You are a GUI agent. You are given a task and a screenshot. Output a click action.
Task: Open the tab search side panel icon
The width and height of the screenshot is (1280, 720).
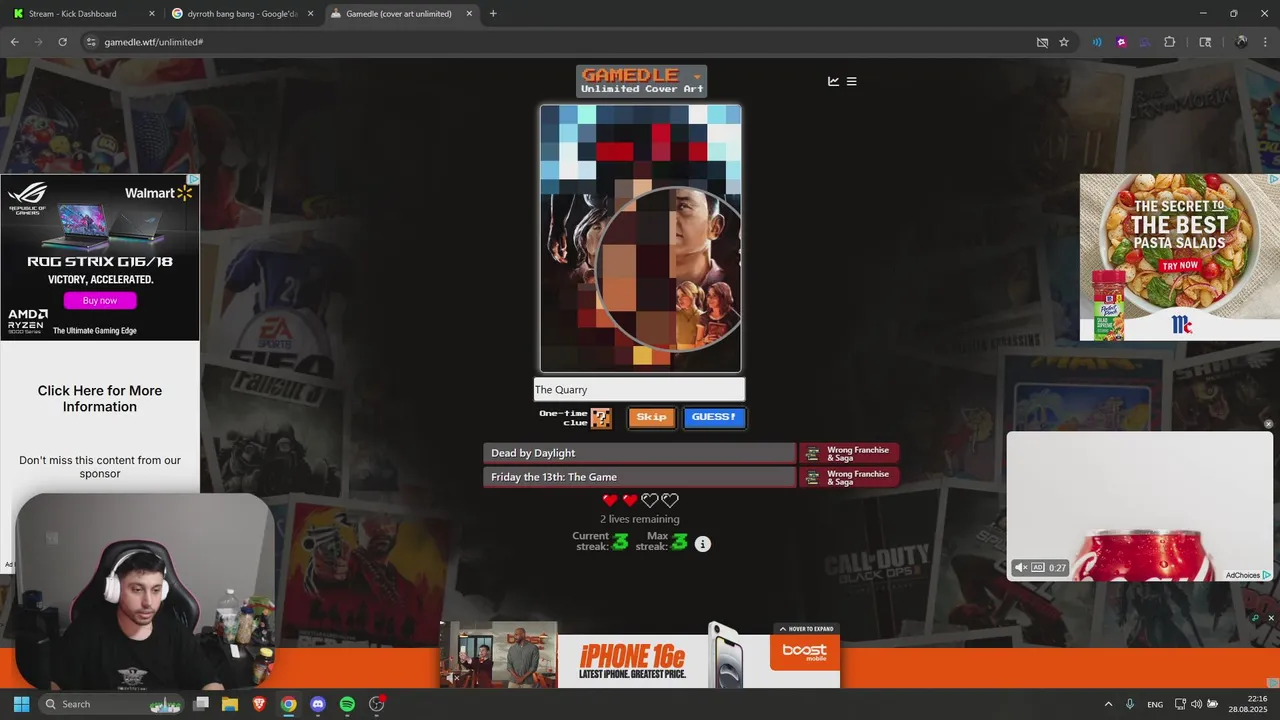(1205, 42)
